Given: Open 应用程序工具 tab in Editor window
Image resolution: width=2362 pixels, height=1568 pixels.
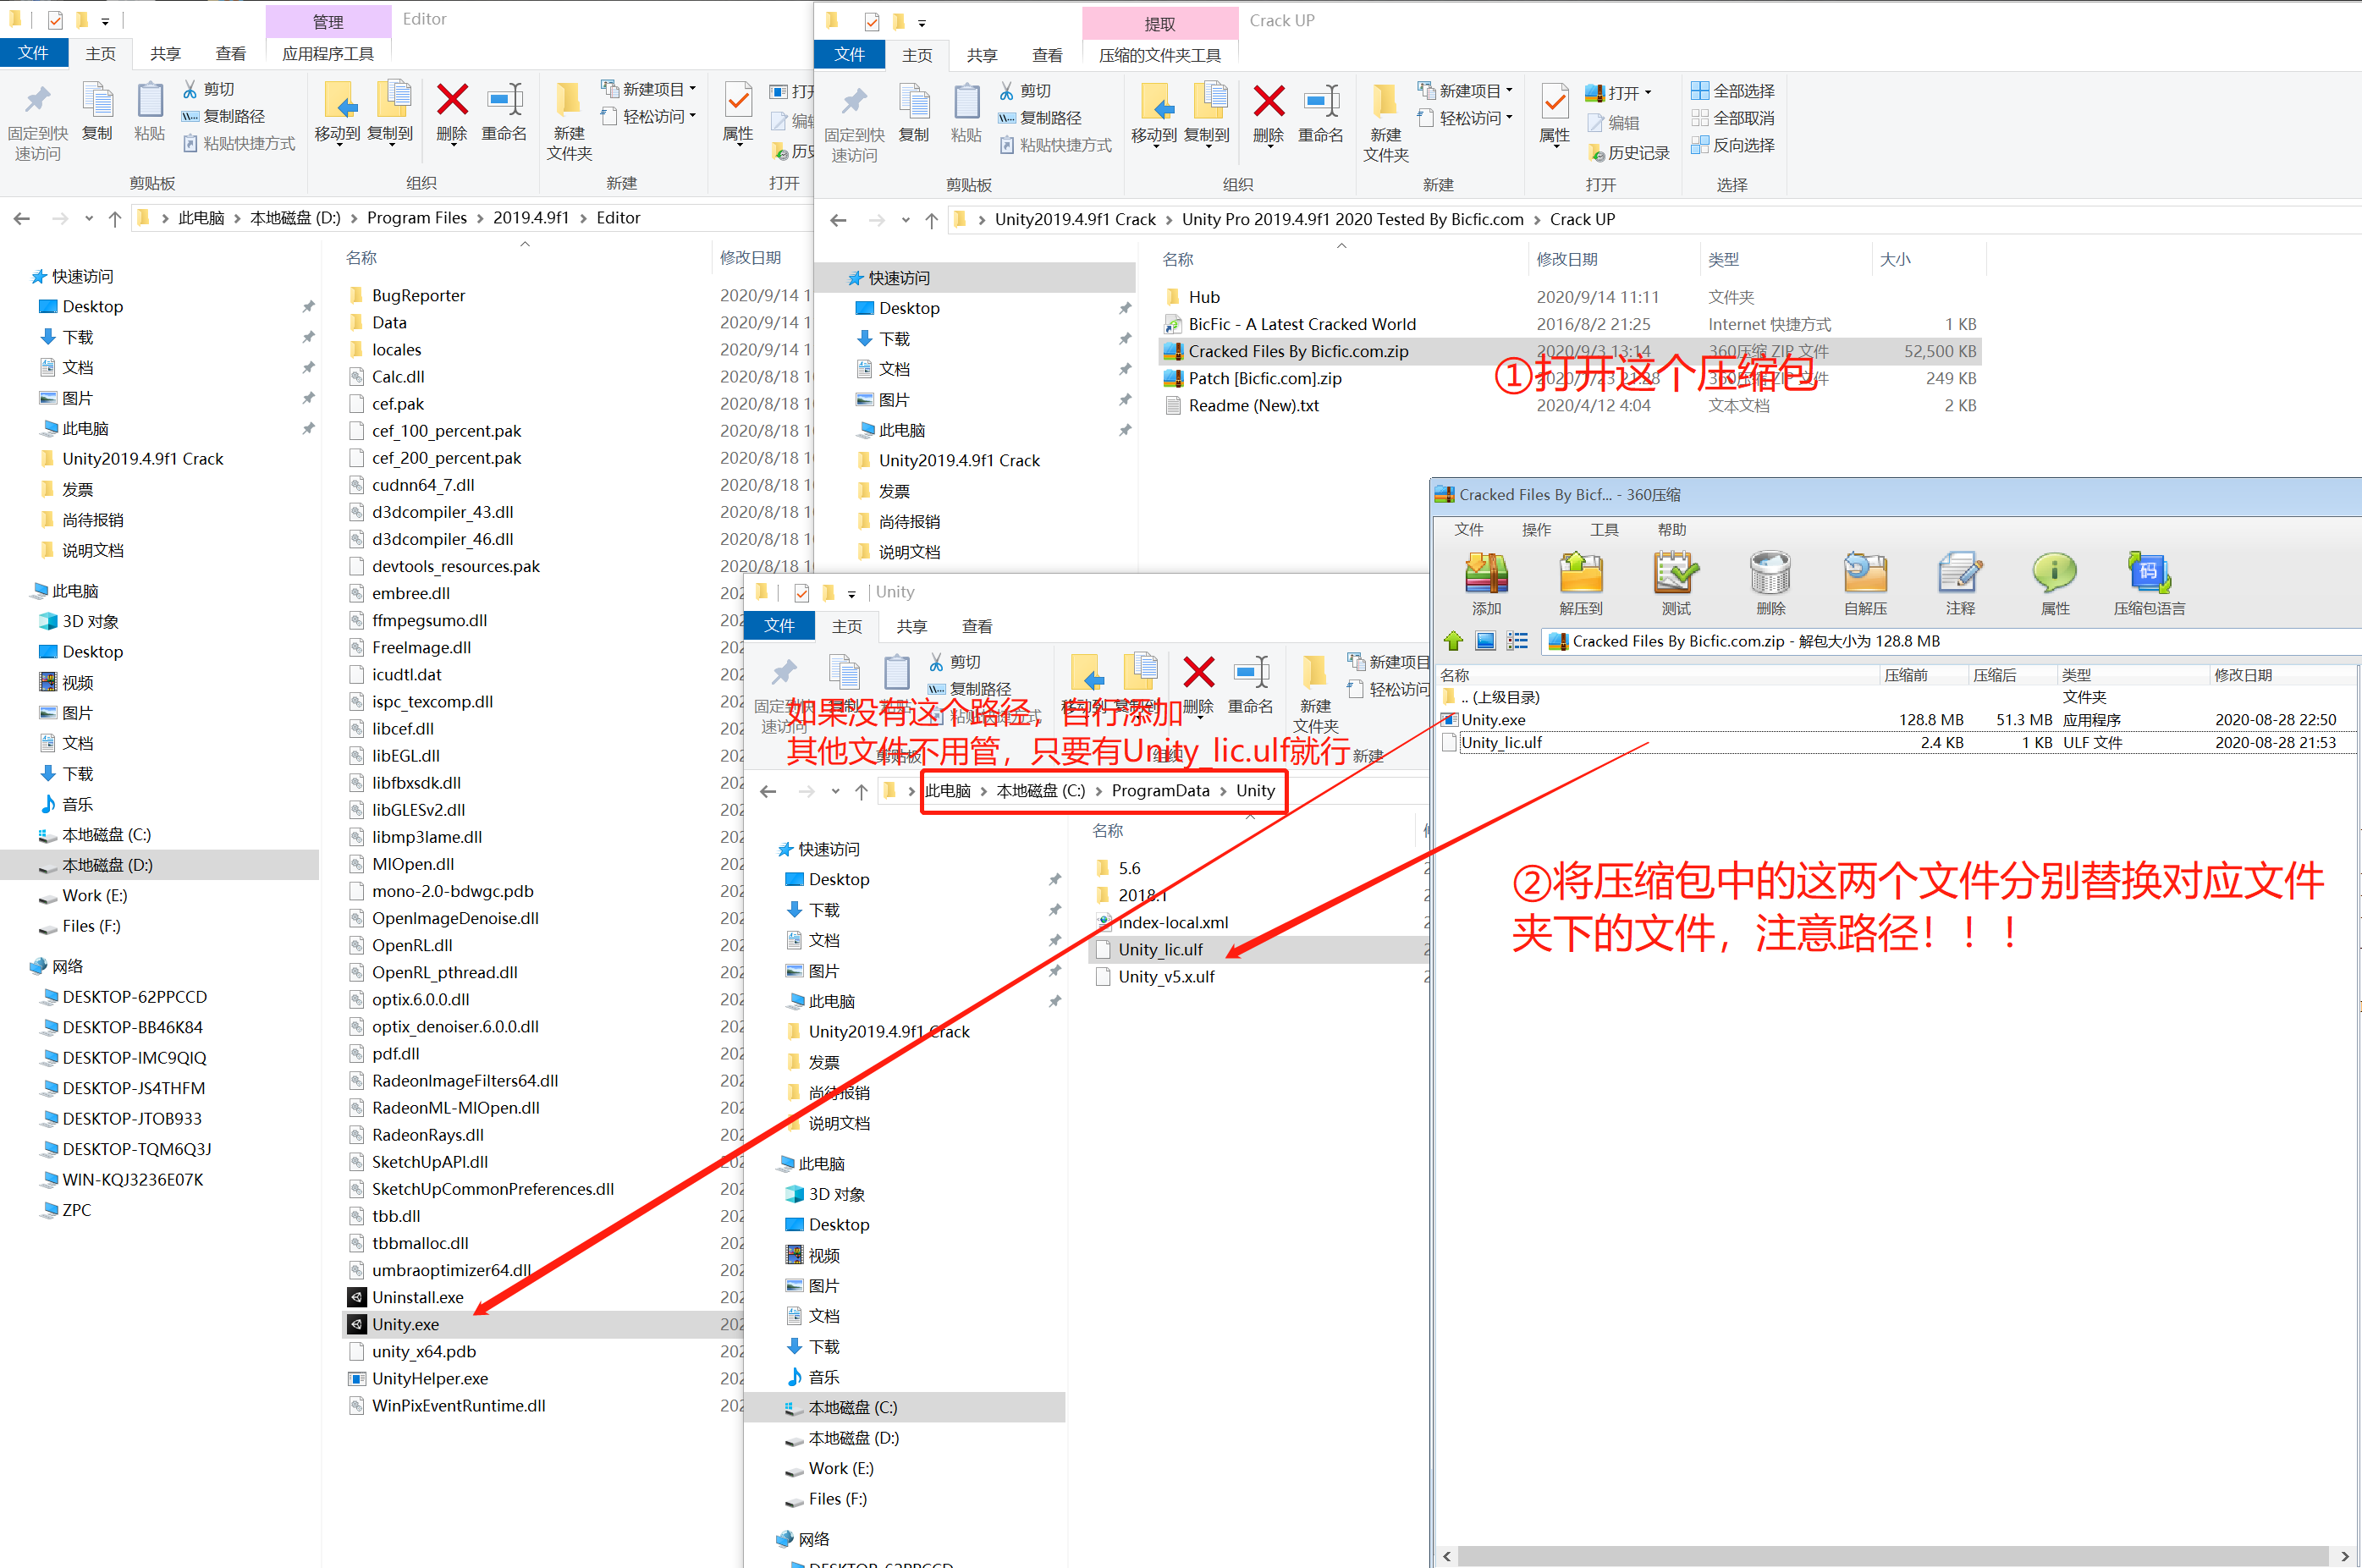Looking at the screenshot, I should [328, 54].
